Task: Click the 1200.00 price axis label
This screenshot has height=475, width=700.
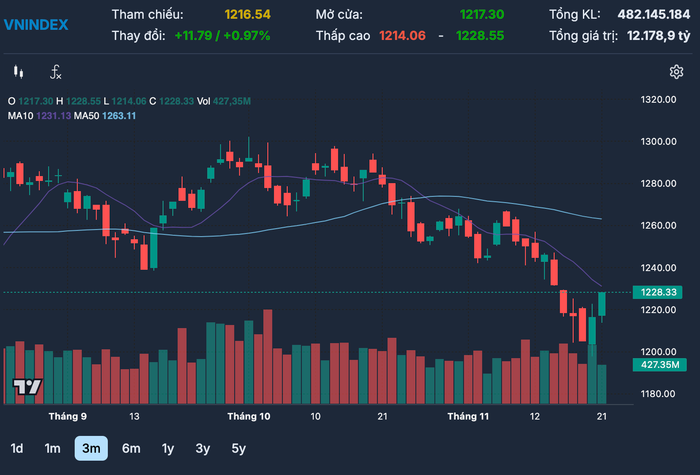Action: (x=658, y=352)
